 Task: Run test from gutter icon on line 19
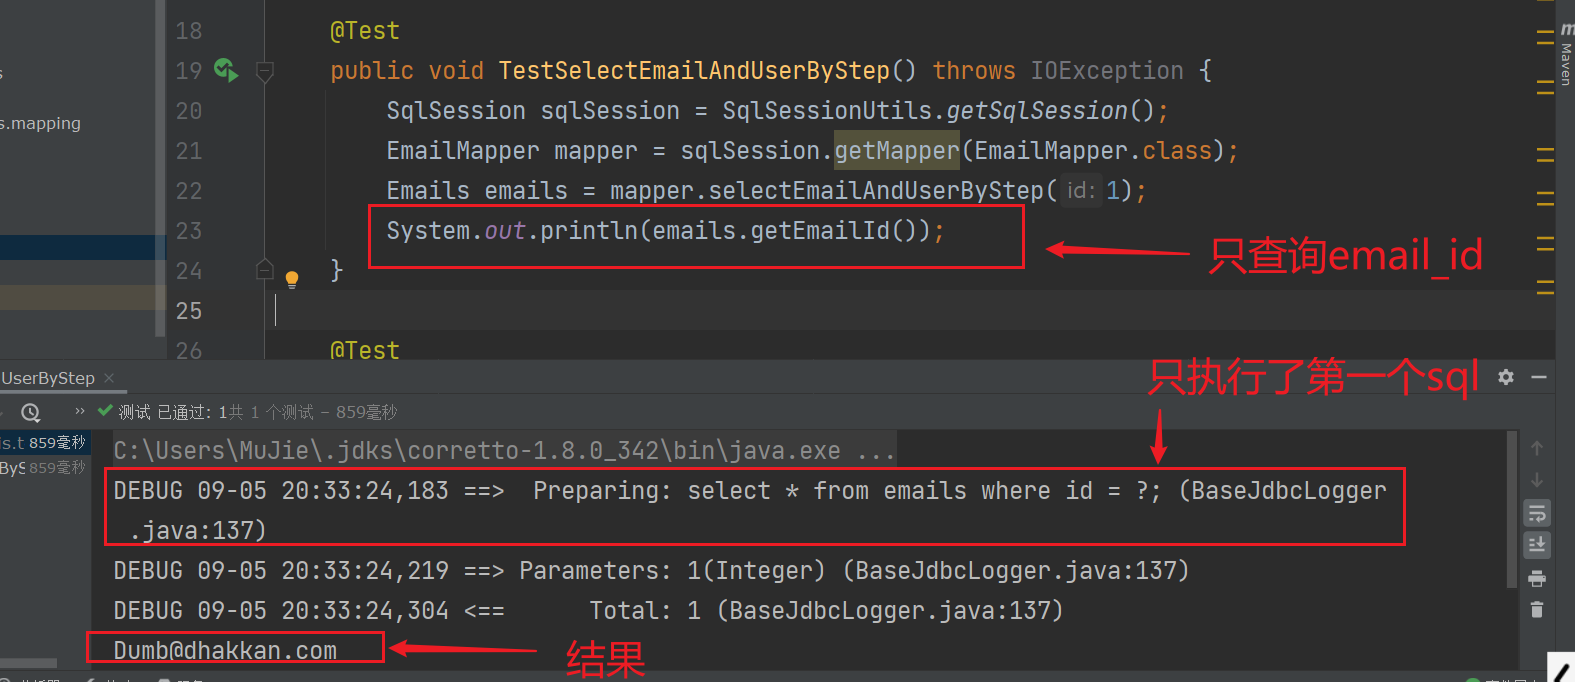pyautogui.click(x=225, y=70)
